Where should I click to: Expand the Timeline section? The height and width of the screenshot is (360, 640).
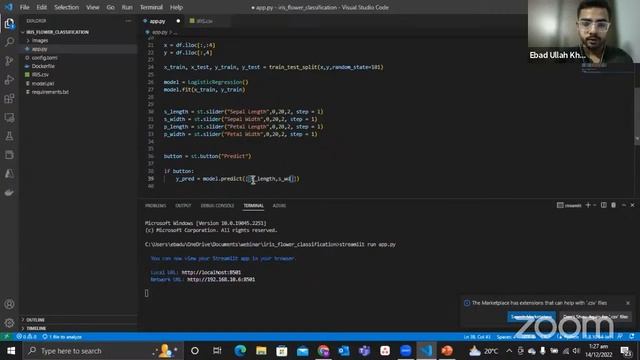(36, 328)
